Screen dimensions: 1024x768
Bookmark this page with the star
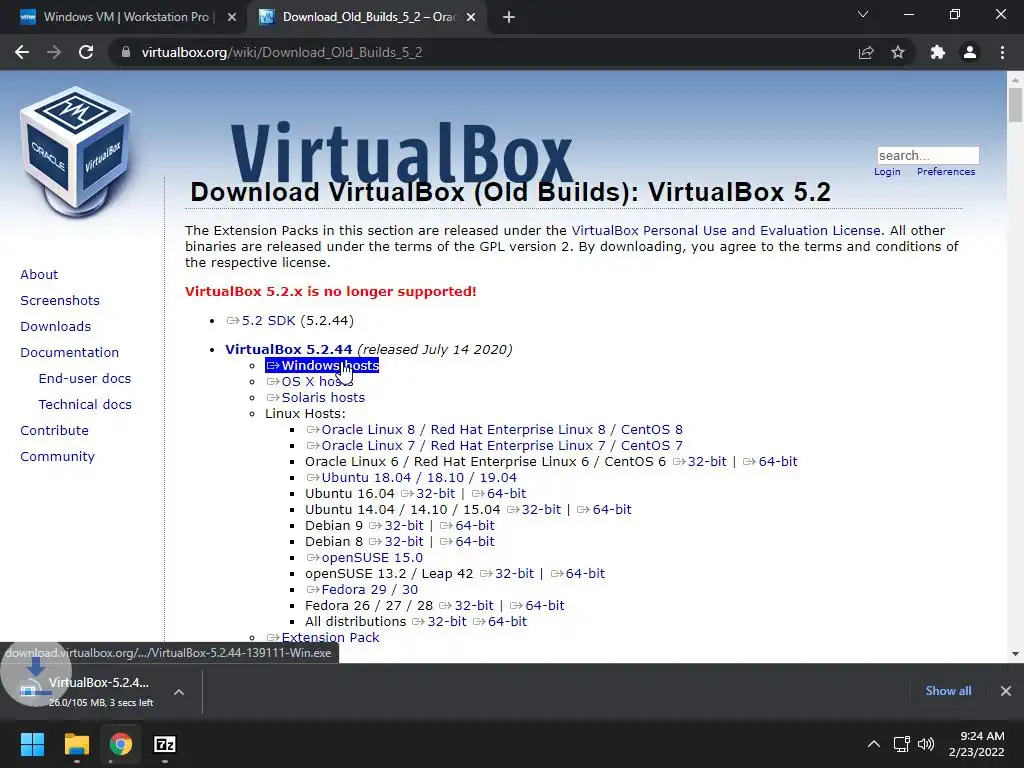pos(898,52)
